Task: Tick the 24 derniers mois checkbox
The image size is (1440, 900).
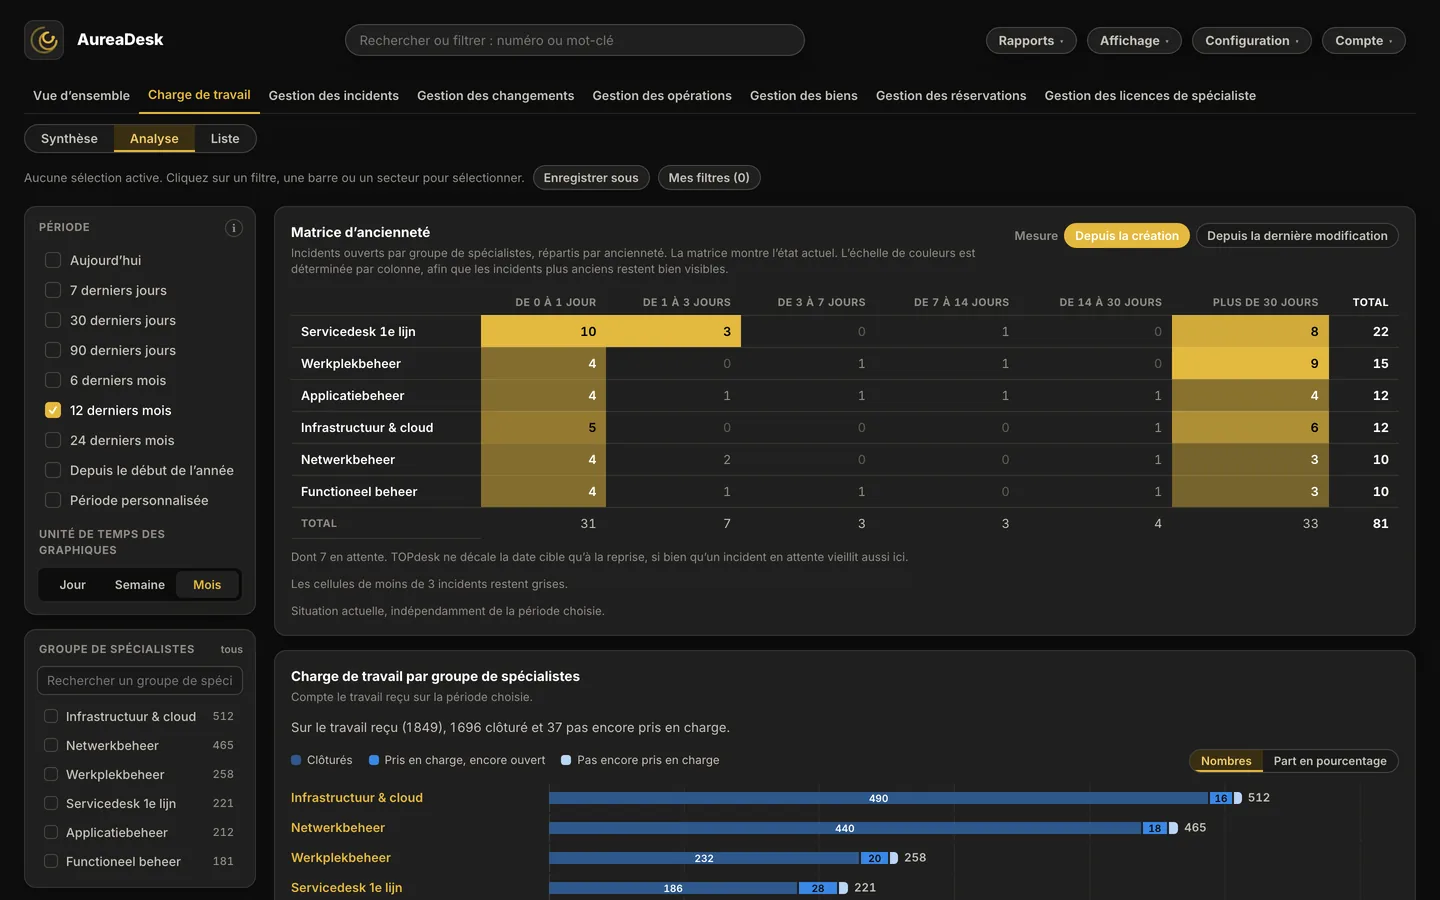Action: click(53, 440)
